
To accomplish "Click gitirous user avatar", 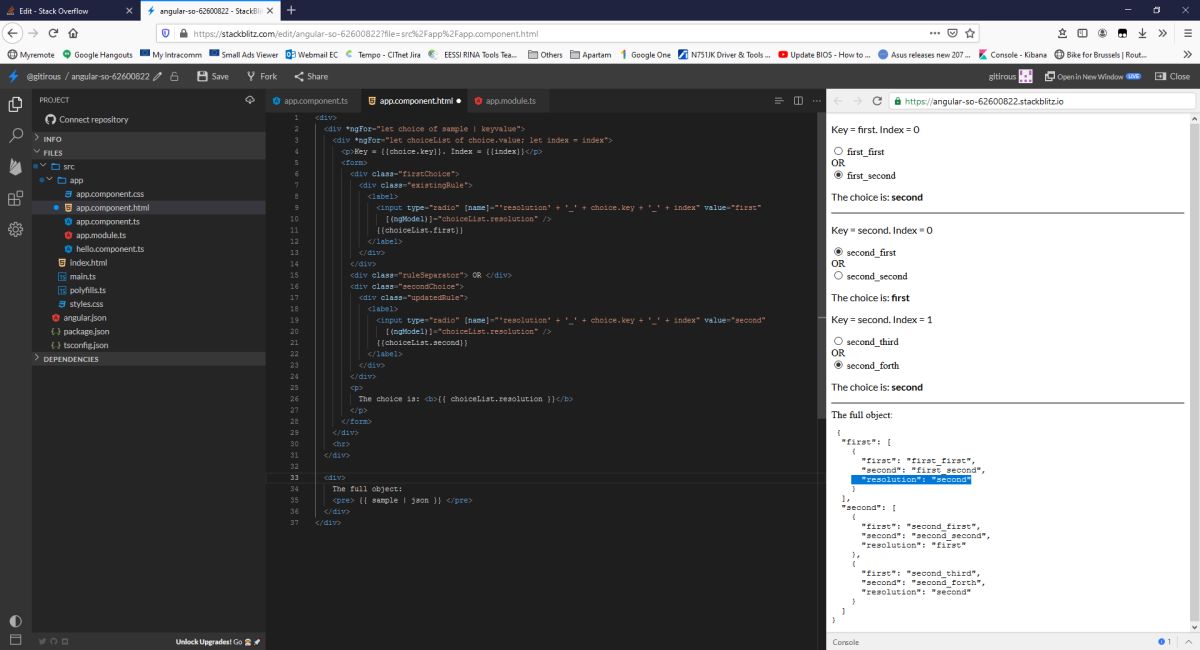I will [x=1025, y=76].
